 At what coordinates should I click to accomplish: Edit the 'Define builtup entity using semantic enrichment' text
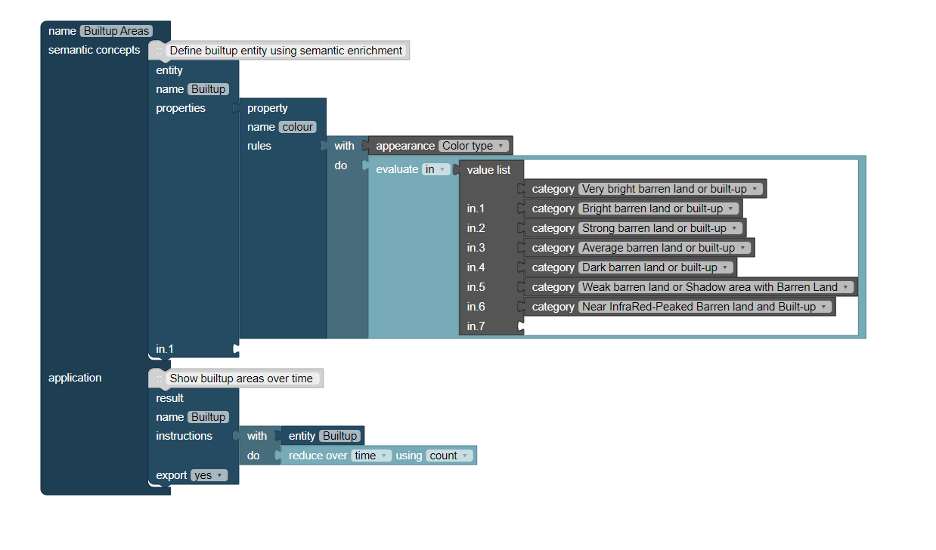point(286,50)
